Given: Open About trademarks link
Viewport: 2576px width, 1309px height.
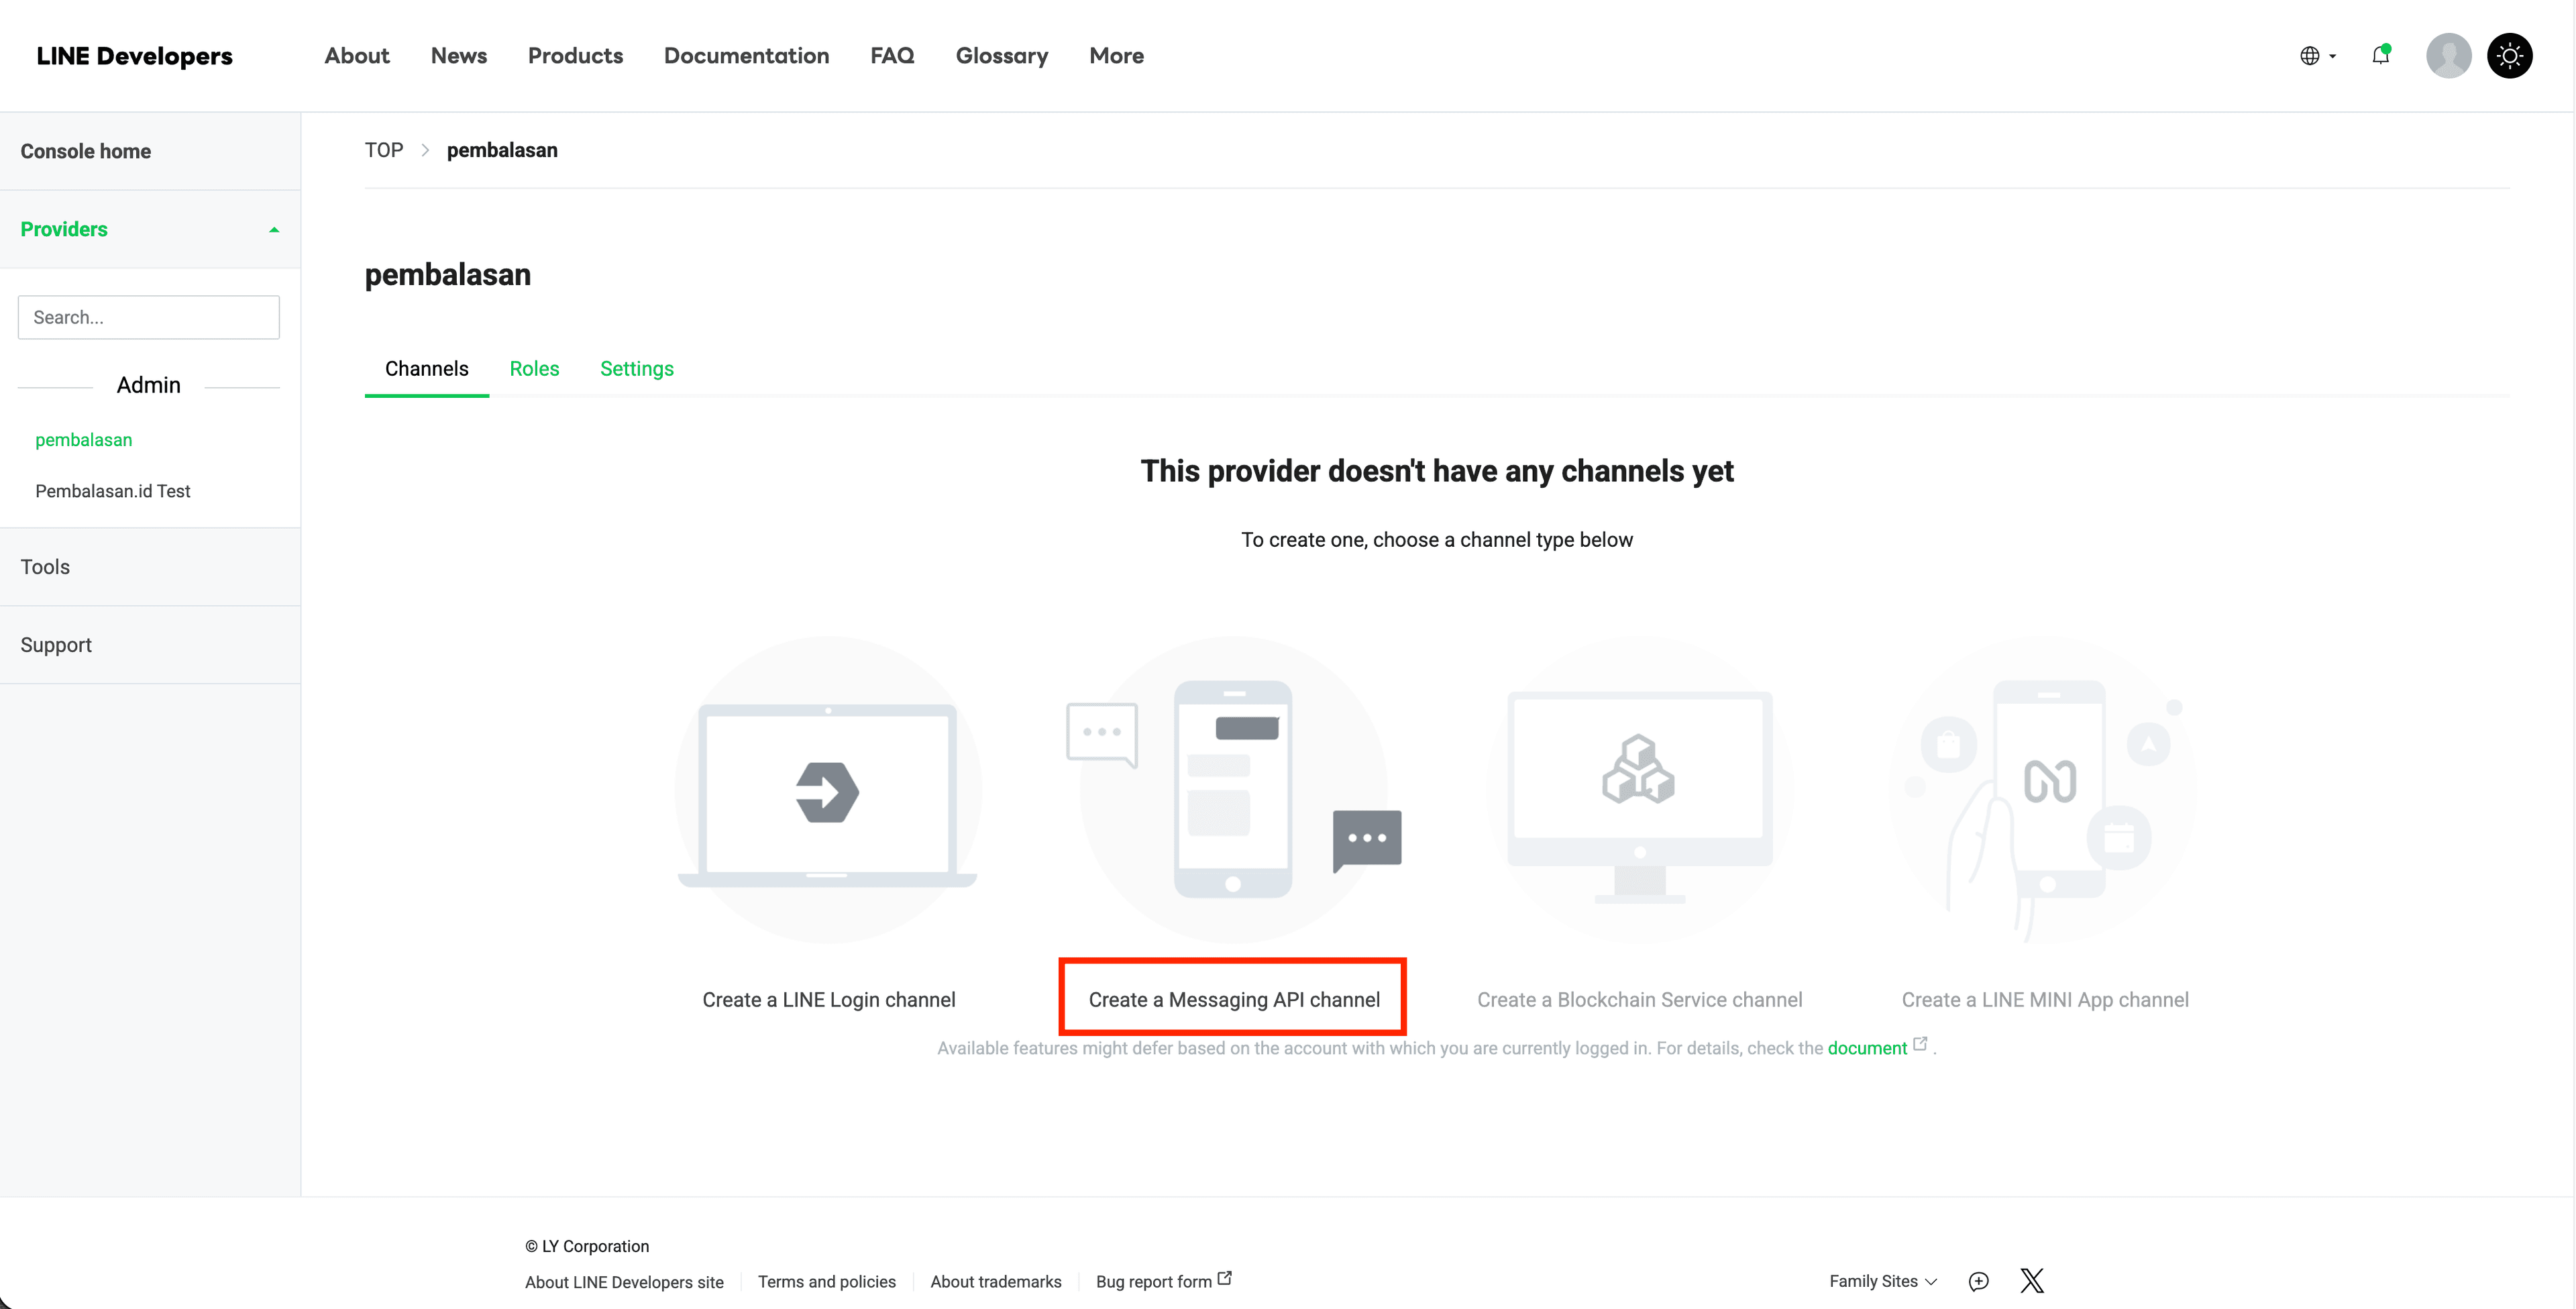Looking at the screenshot, I should point(996,1282).
